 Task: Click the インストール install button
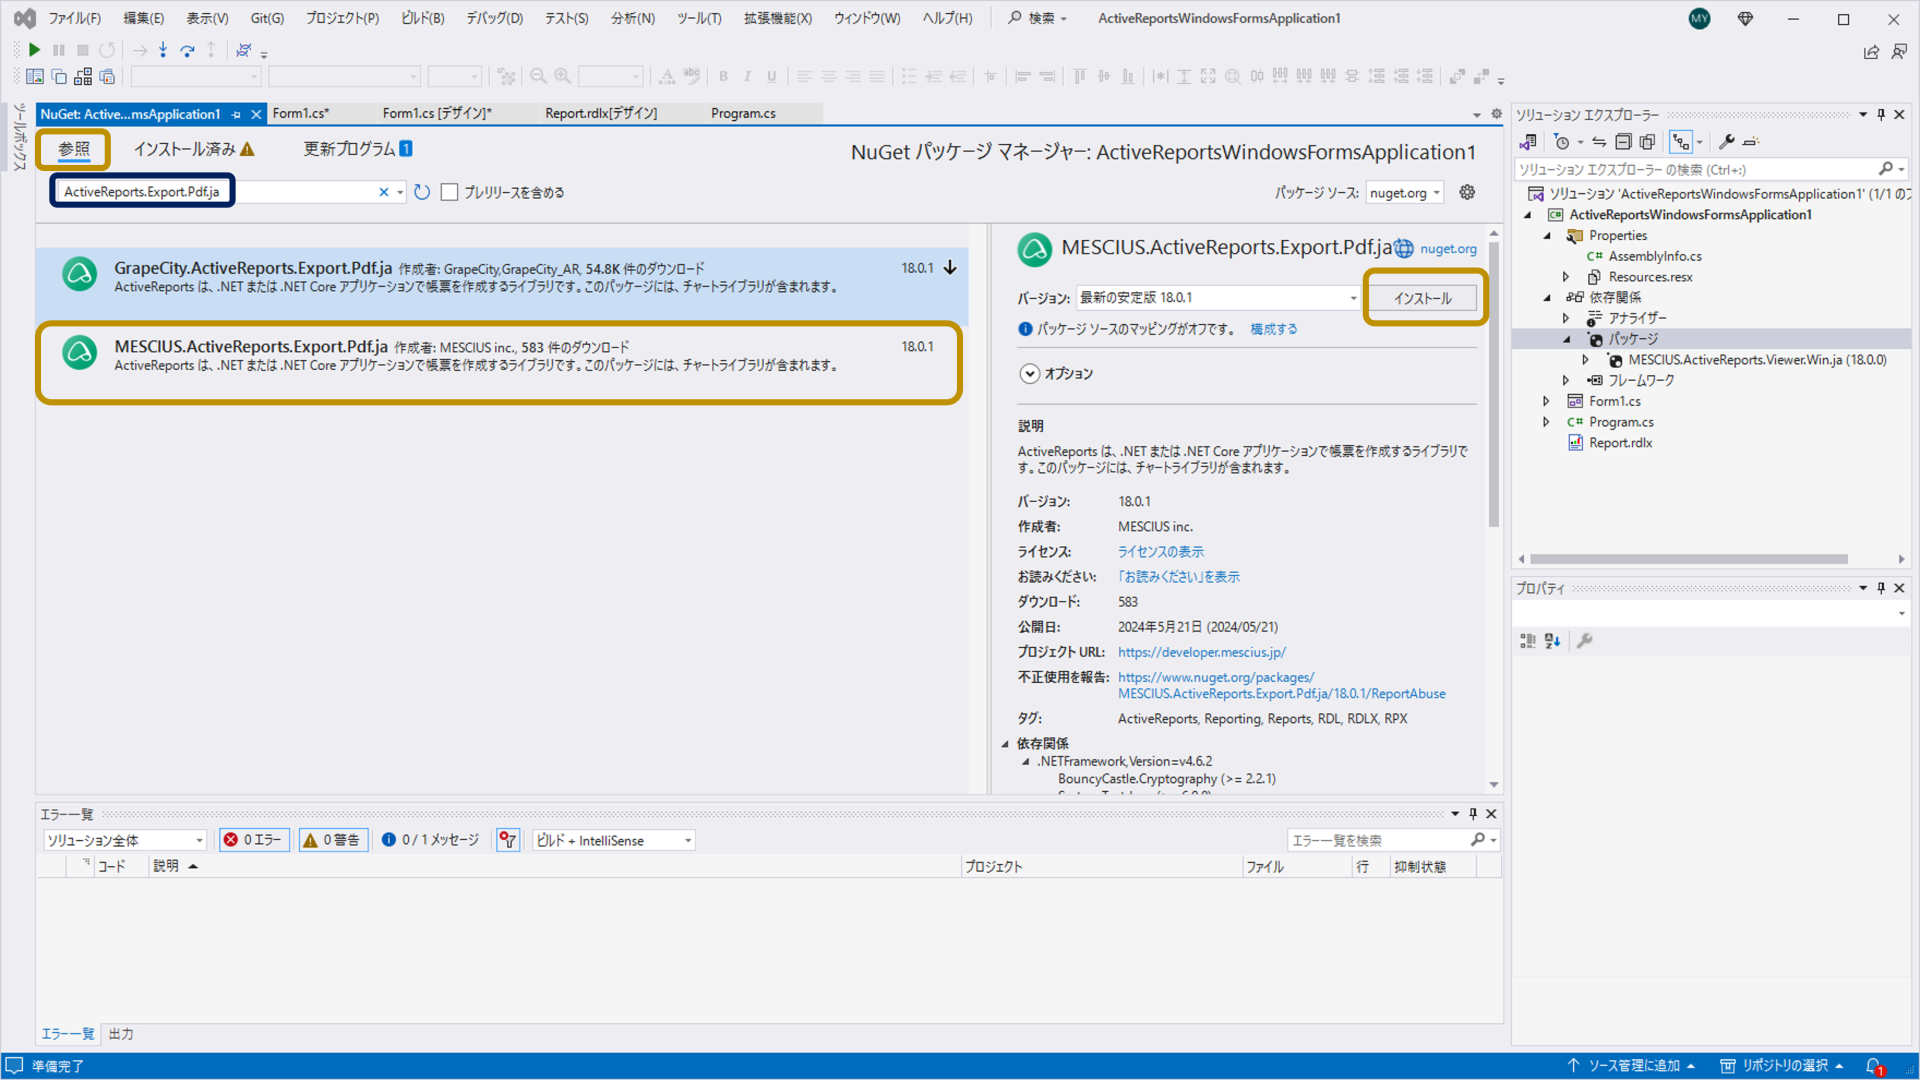(x=1422, y=298)
